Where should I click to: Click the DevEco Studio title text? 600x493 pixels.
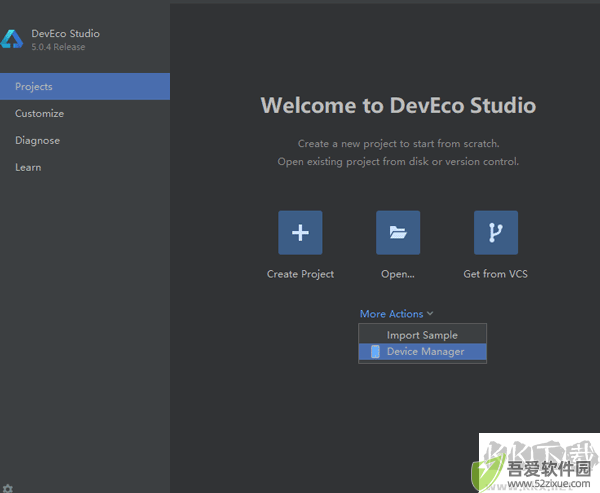tap(65, 34)
